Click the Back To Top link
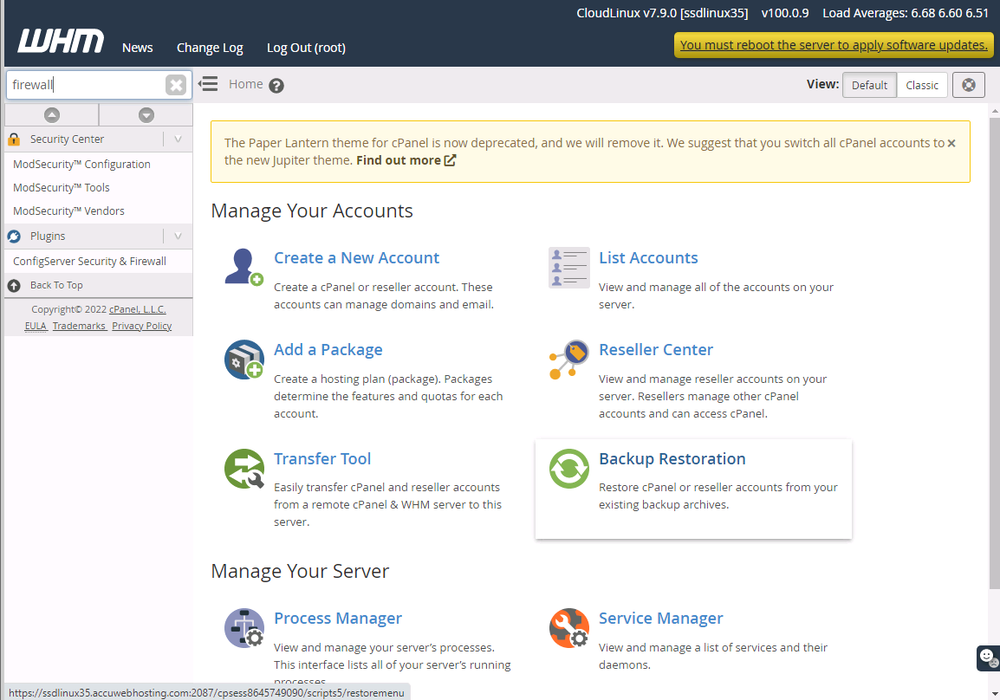 point(56,286)
